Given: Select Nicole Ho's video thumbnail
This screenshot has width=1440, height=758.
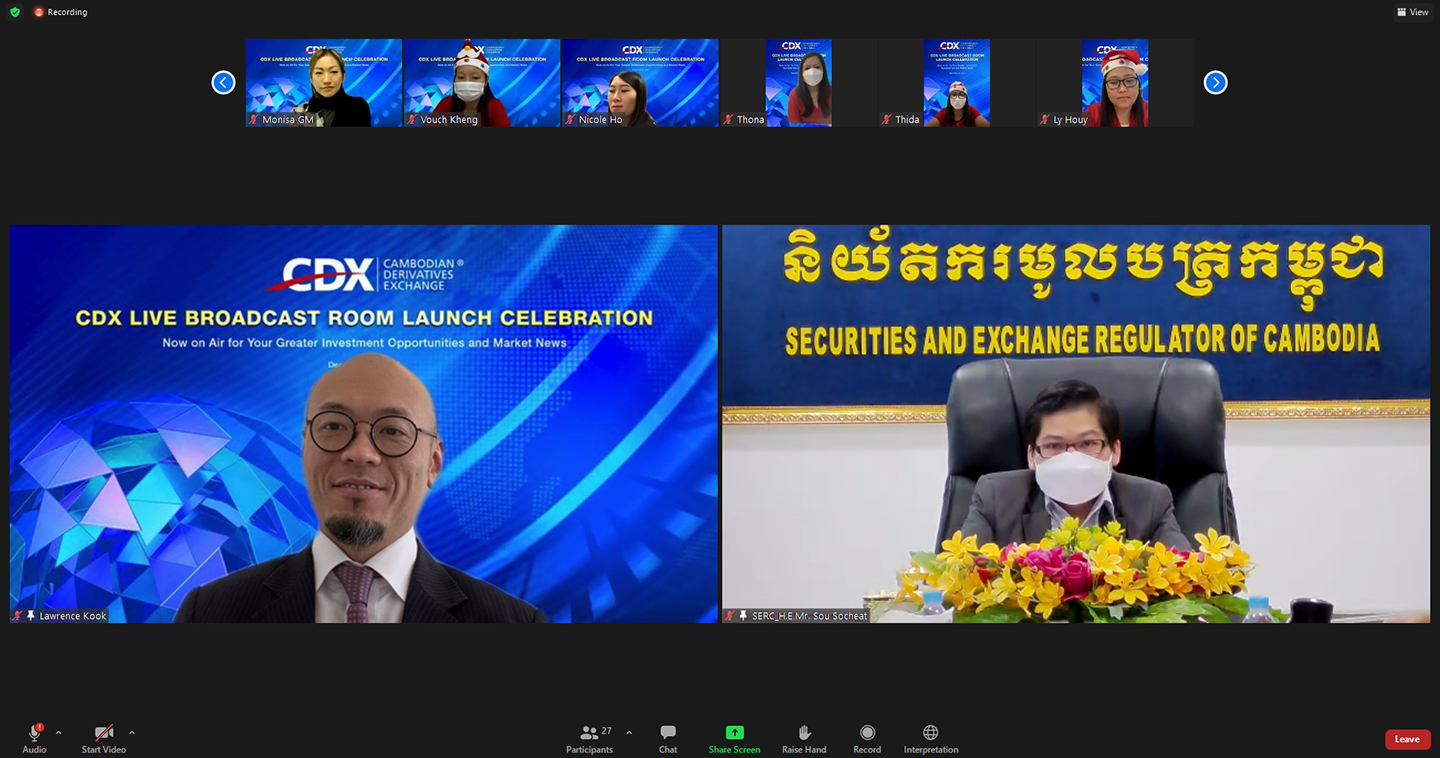Looking at the screenshot, I should (640, 83).
